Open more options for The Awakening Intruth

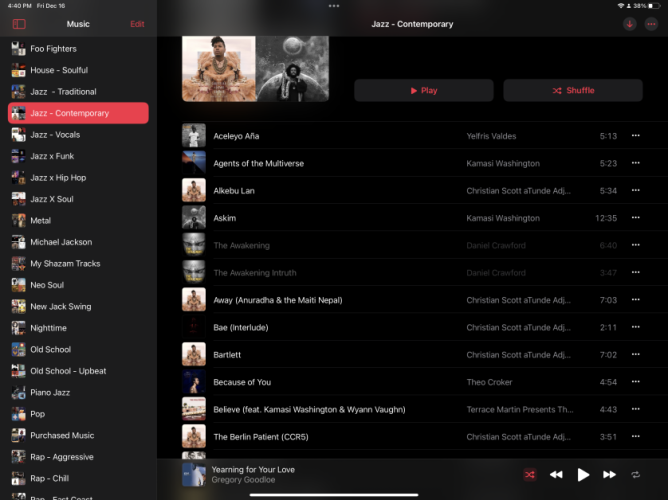[x=635, y=272]
